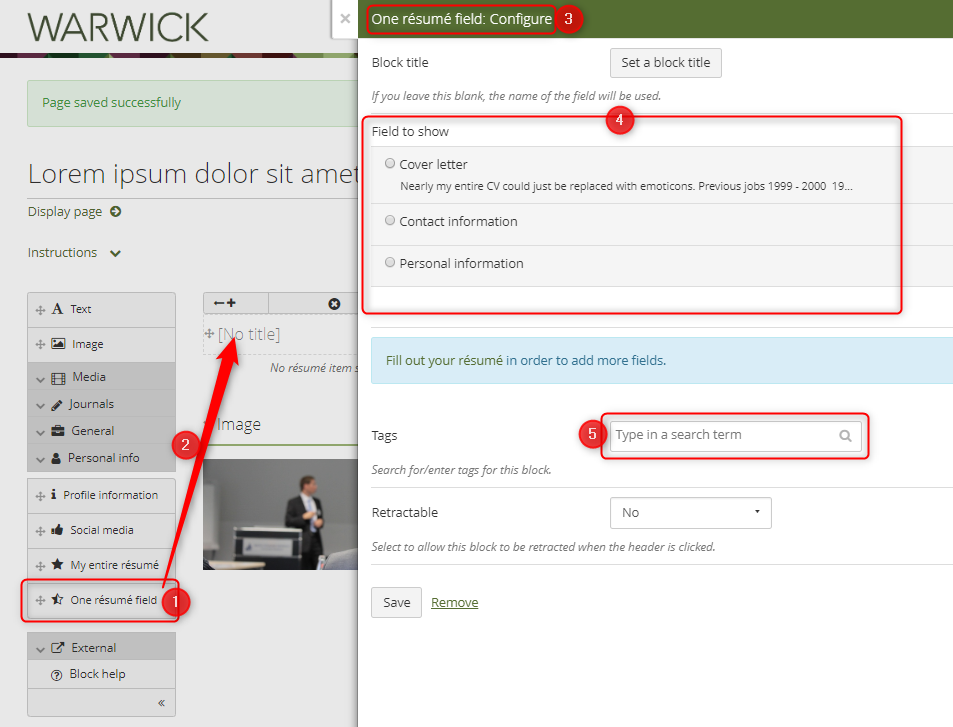
Task: Click the My entire résumé star icon
Action: [x=58, y=565]
